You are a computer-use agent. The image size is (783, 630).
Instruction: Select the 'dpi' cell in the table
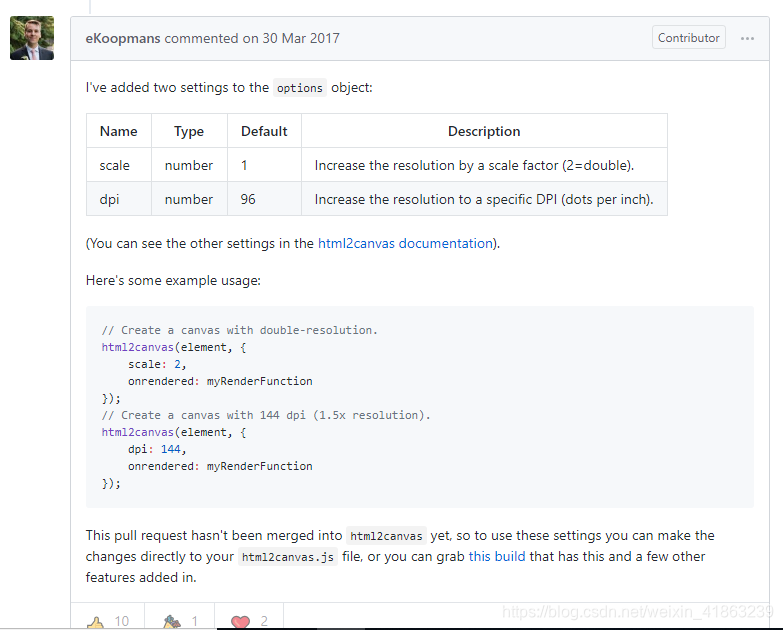point(119,199)
